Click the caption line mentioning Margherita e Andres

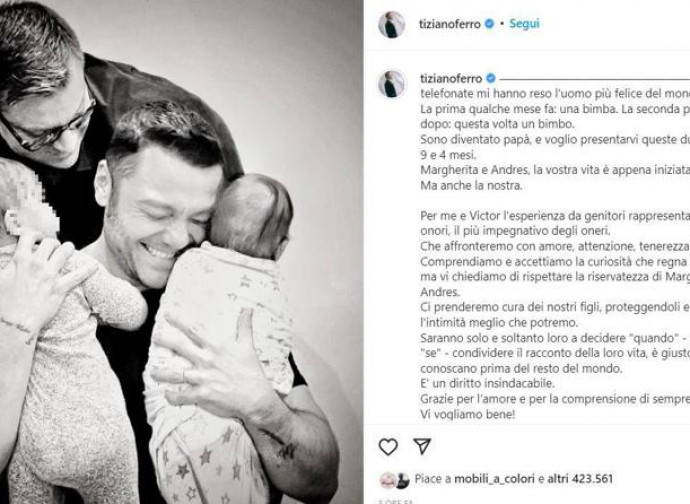pyautogui.click(x=555, y=170)
